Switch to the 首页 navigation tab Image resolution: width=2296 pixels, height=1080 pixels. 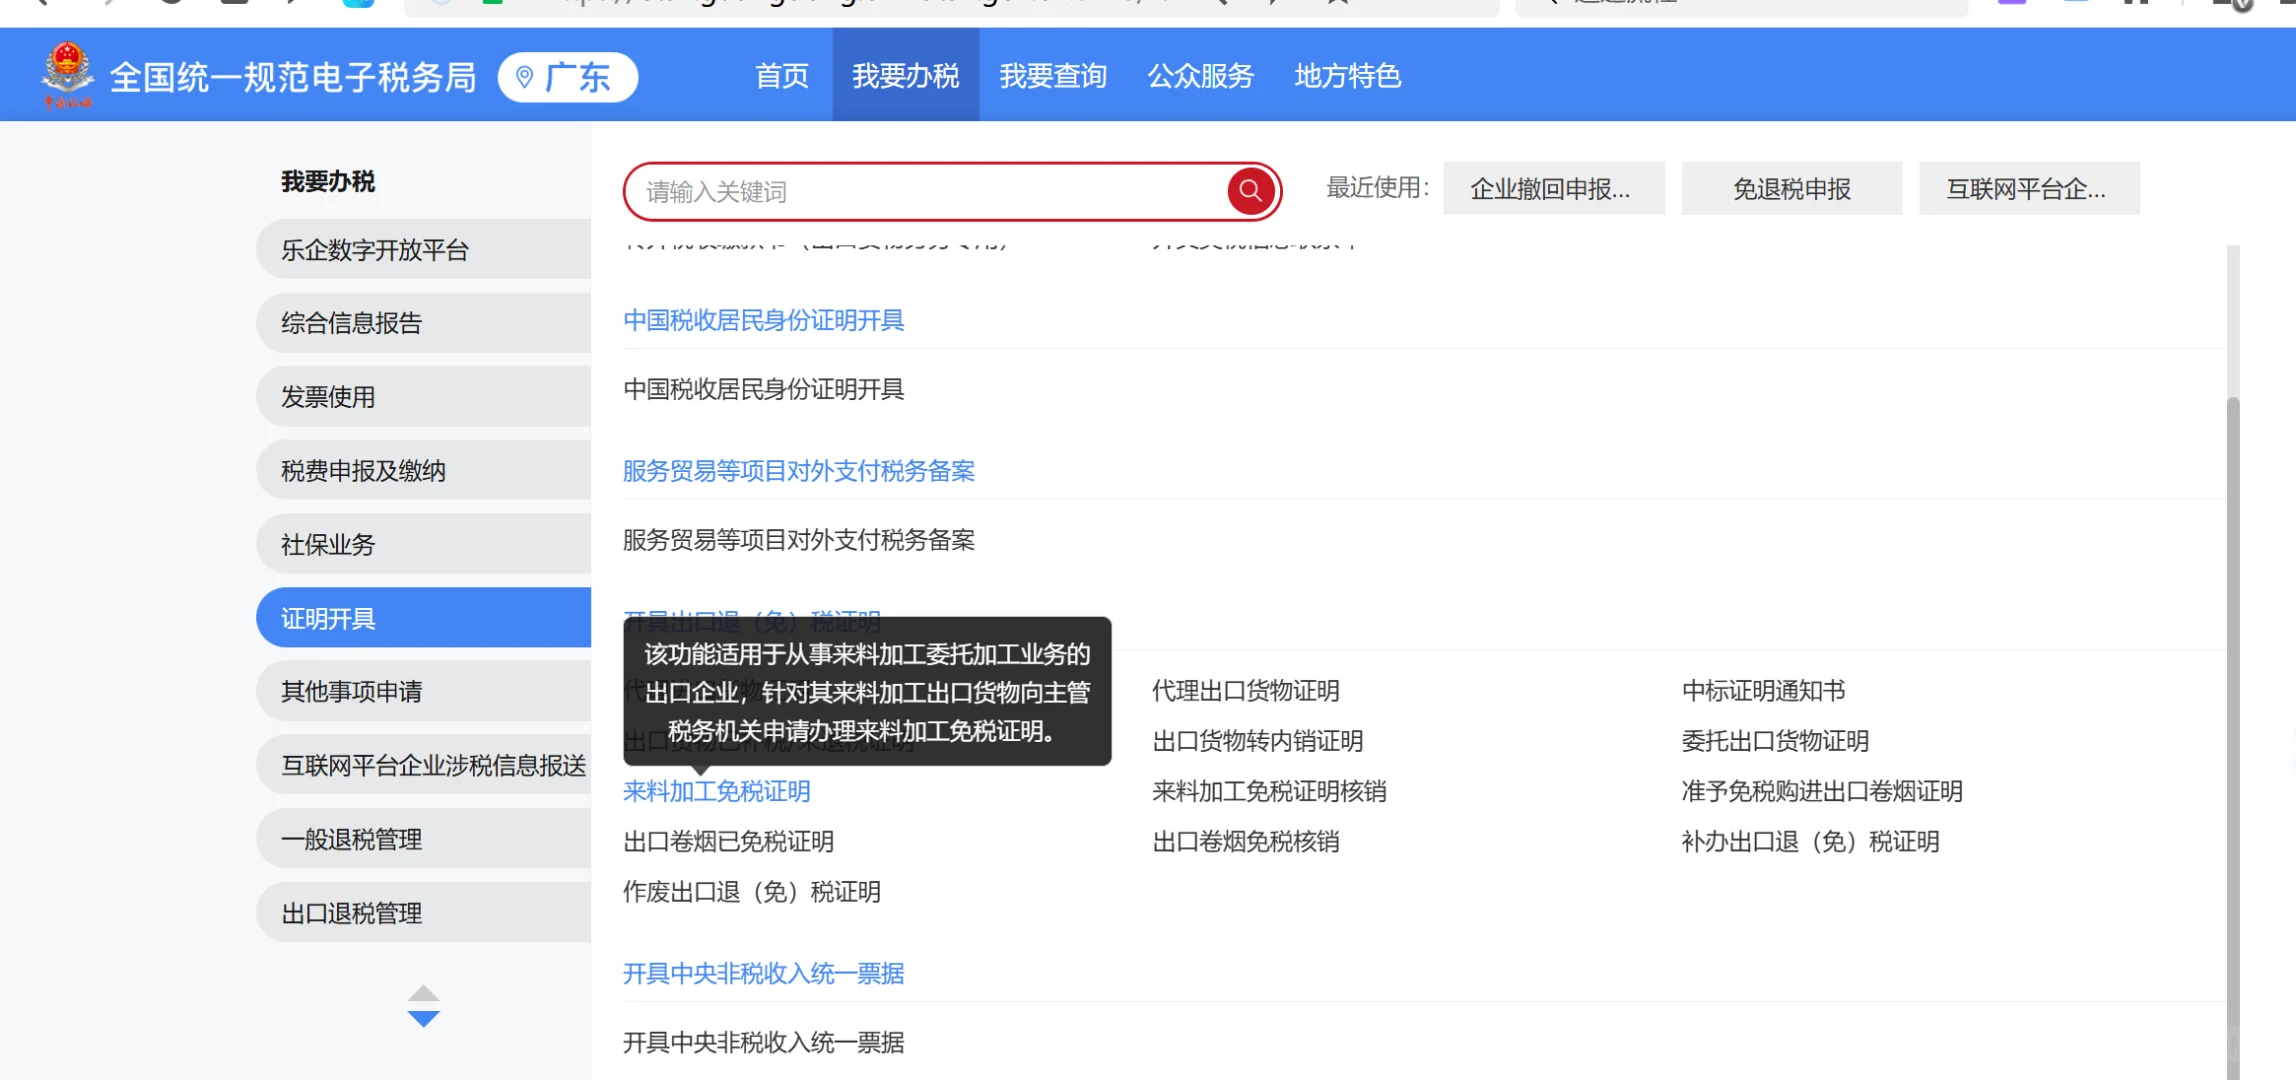point(781,76)
